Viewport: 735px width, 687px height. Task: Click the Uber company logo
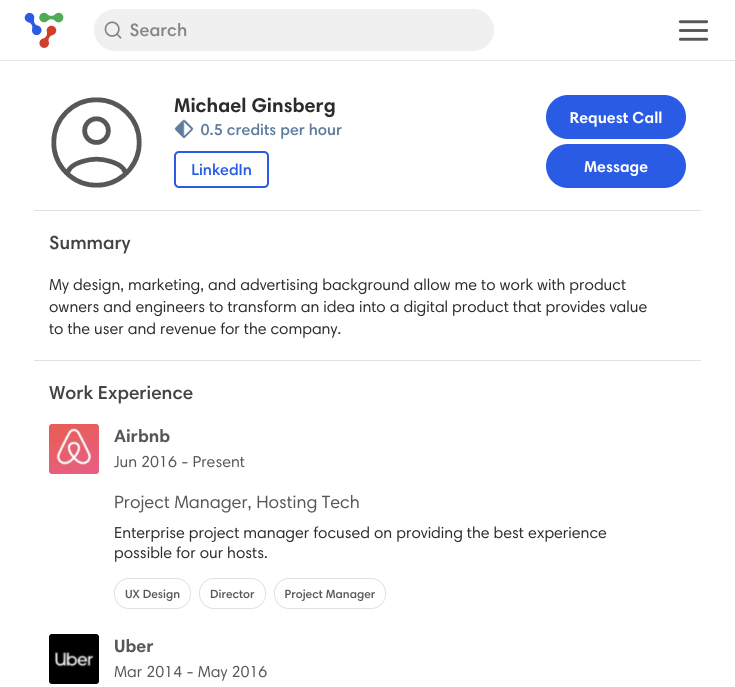pyautogui.click(x=74, y=659)
